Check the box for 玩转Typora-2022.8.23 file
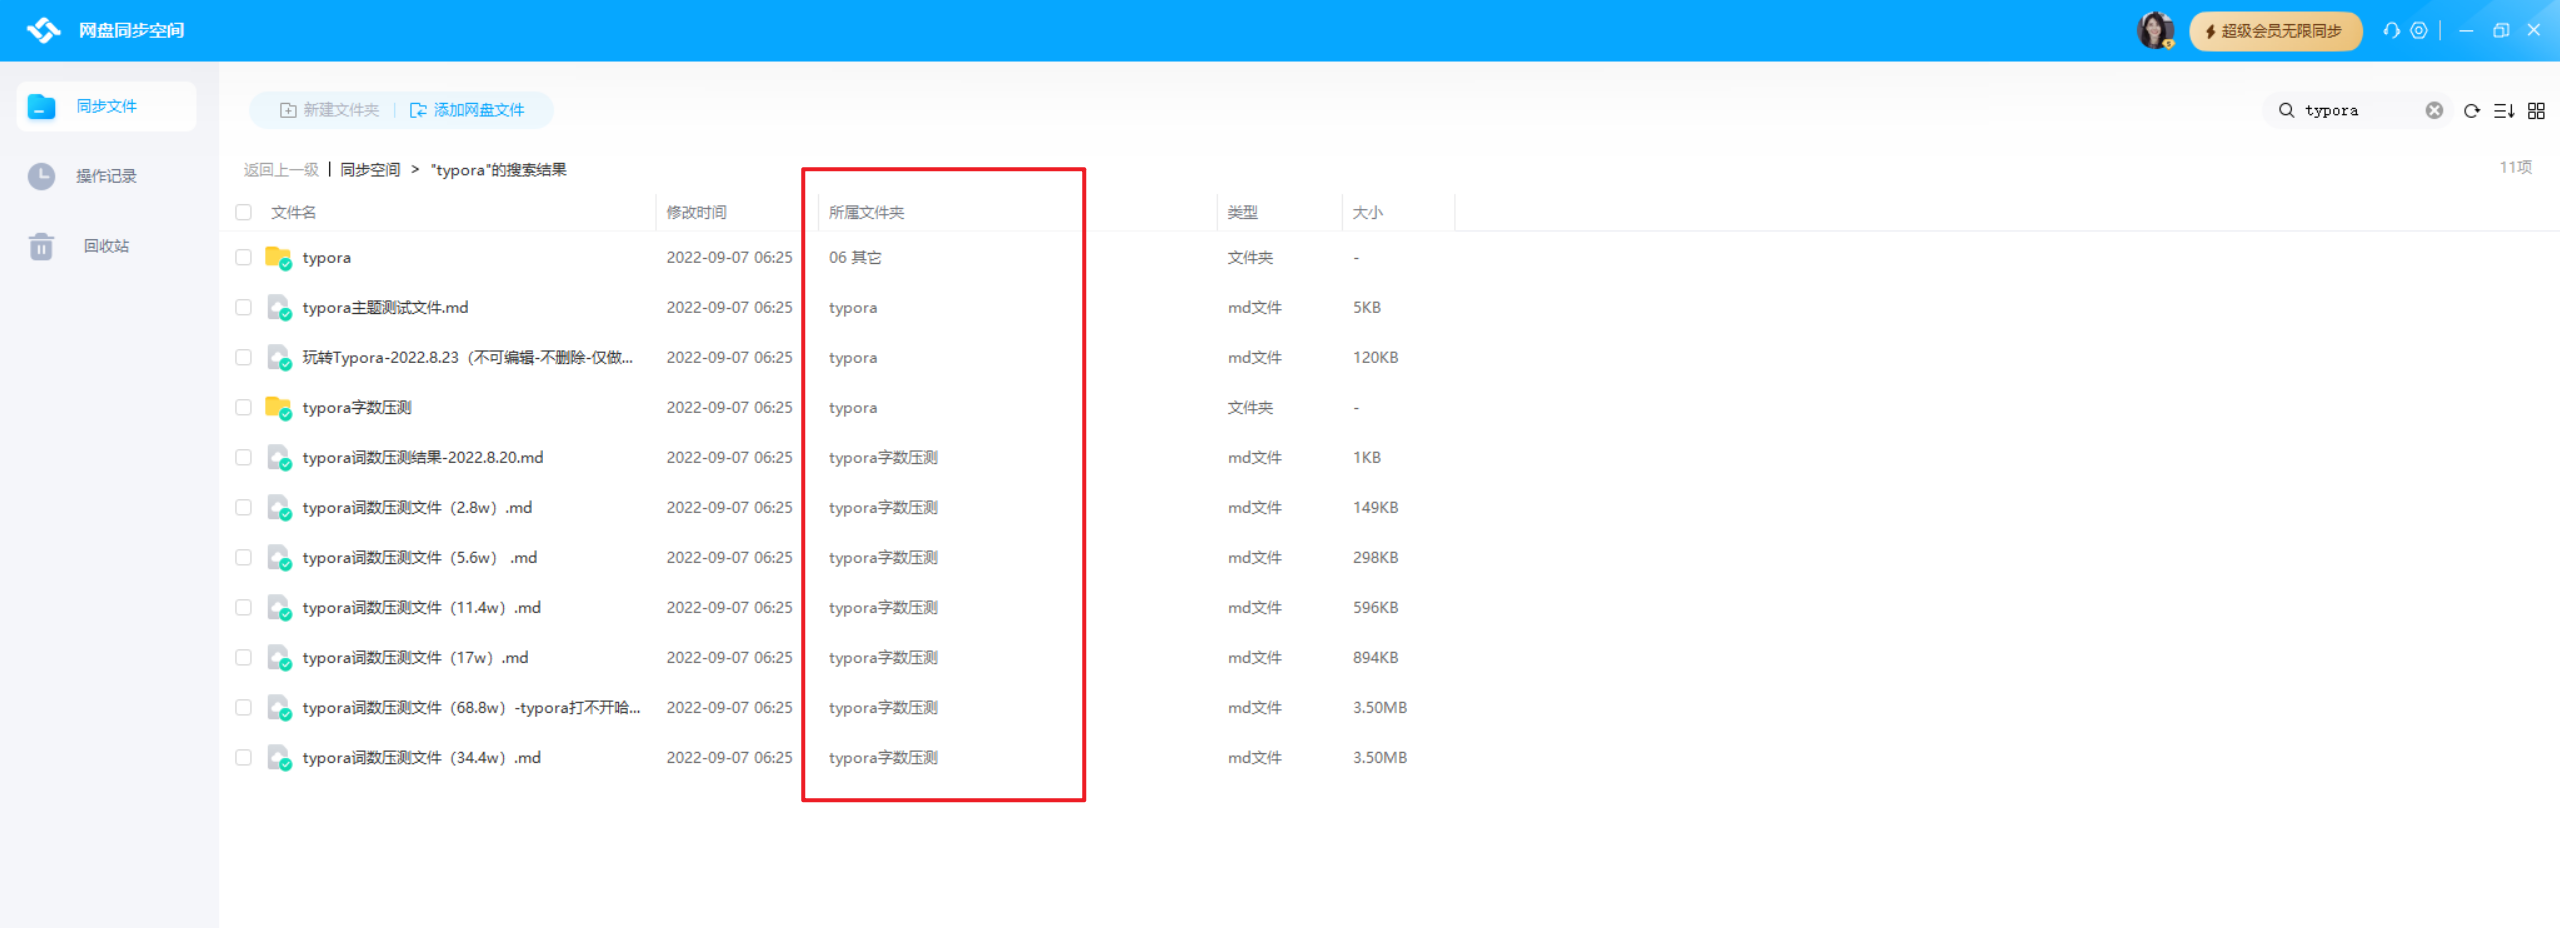This screenshot has height=928, width=2560. 243,357
